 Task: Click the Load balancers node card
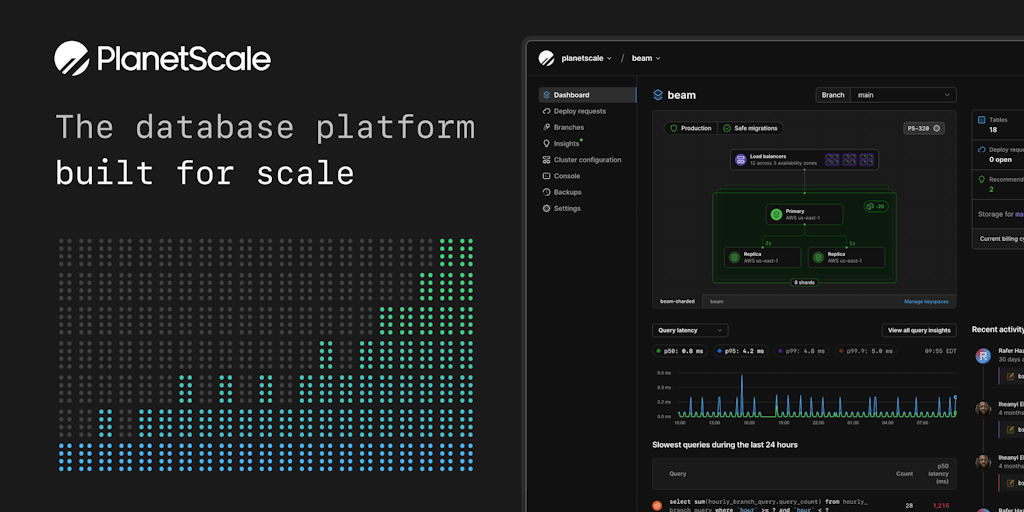click(804, 160)
